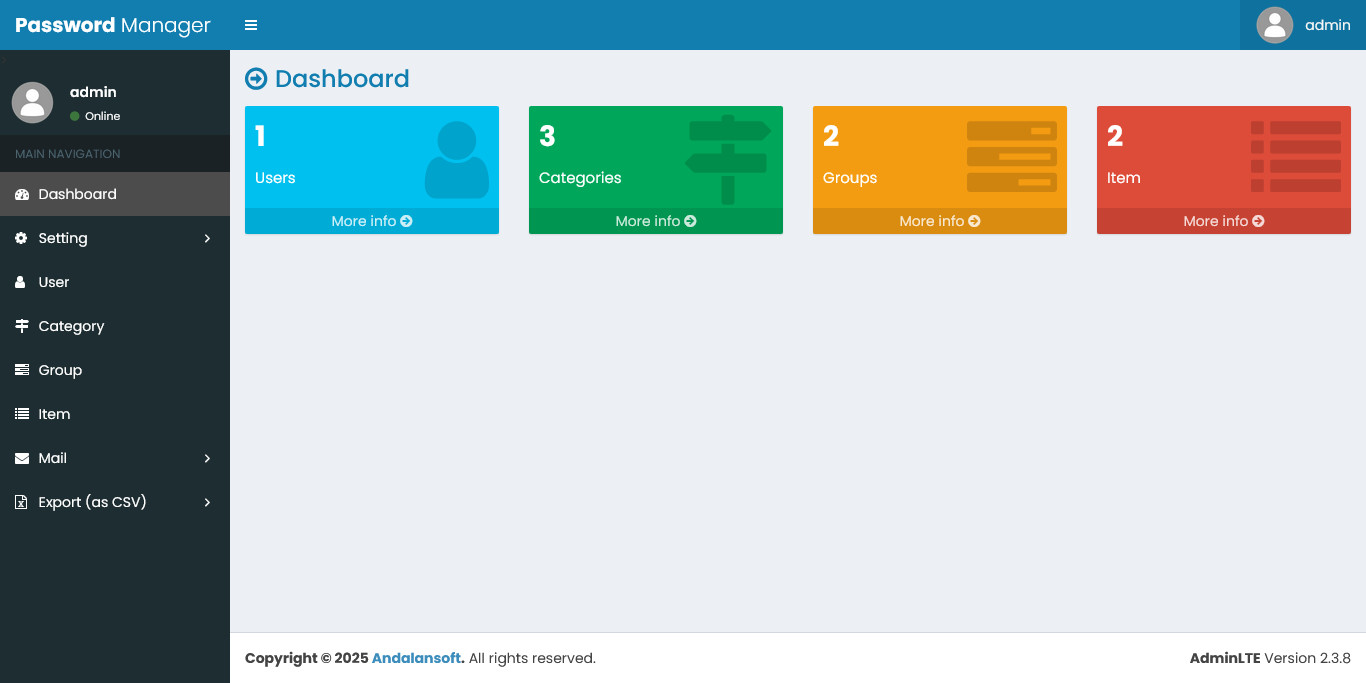Open the Andalansoft link in the footer

[416, 658]
